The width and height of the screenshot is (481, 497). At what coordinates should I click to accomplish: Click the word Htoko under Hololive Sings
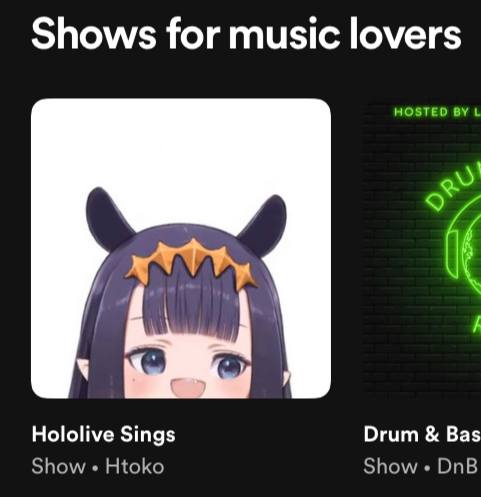pyautogui.click(x=135, y=466)
